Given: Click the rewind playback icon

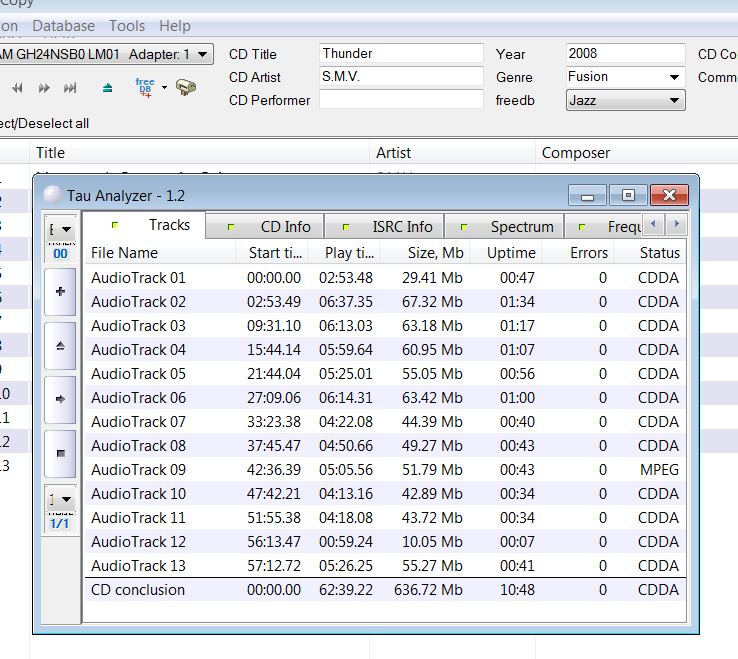Looking at the screenshot, I should click(17, 88).
